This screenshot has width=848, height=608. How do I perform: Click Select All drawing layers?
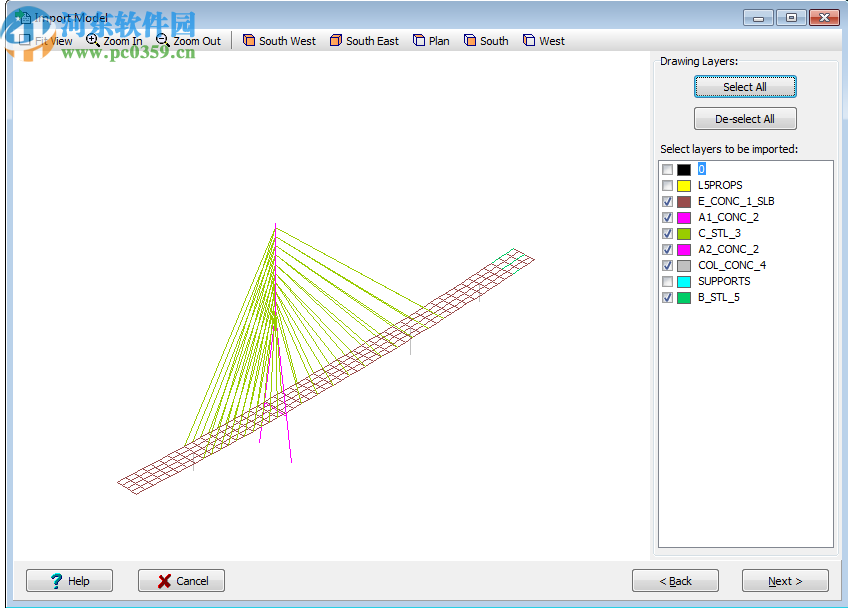[x=745, y=87]
